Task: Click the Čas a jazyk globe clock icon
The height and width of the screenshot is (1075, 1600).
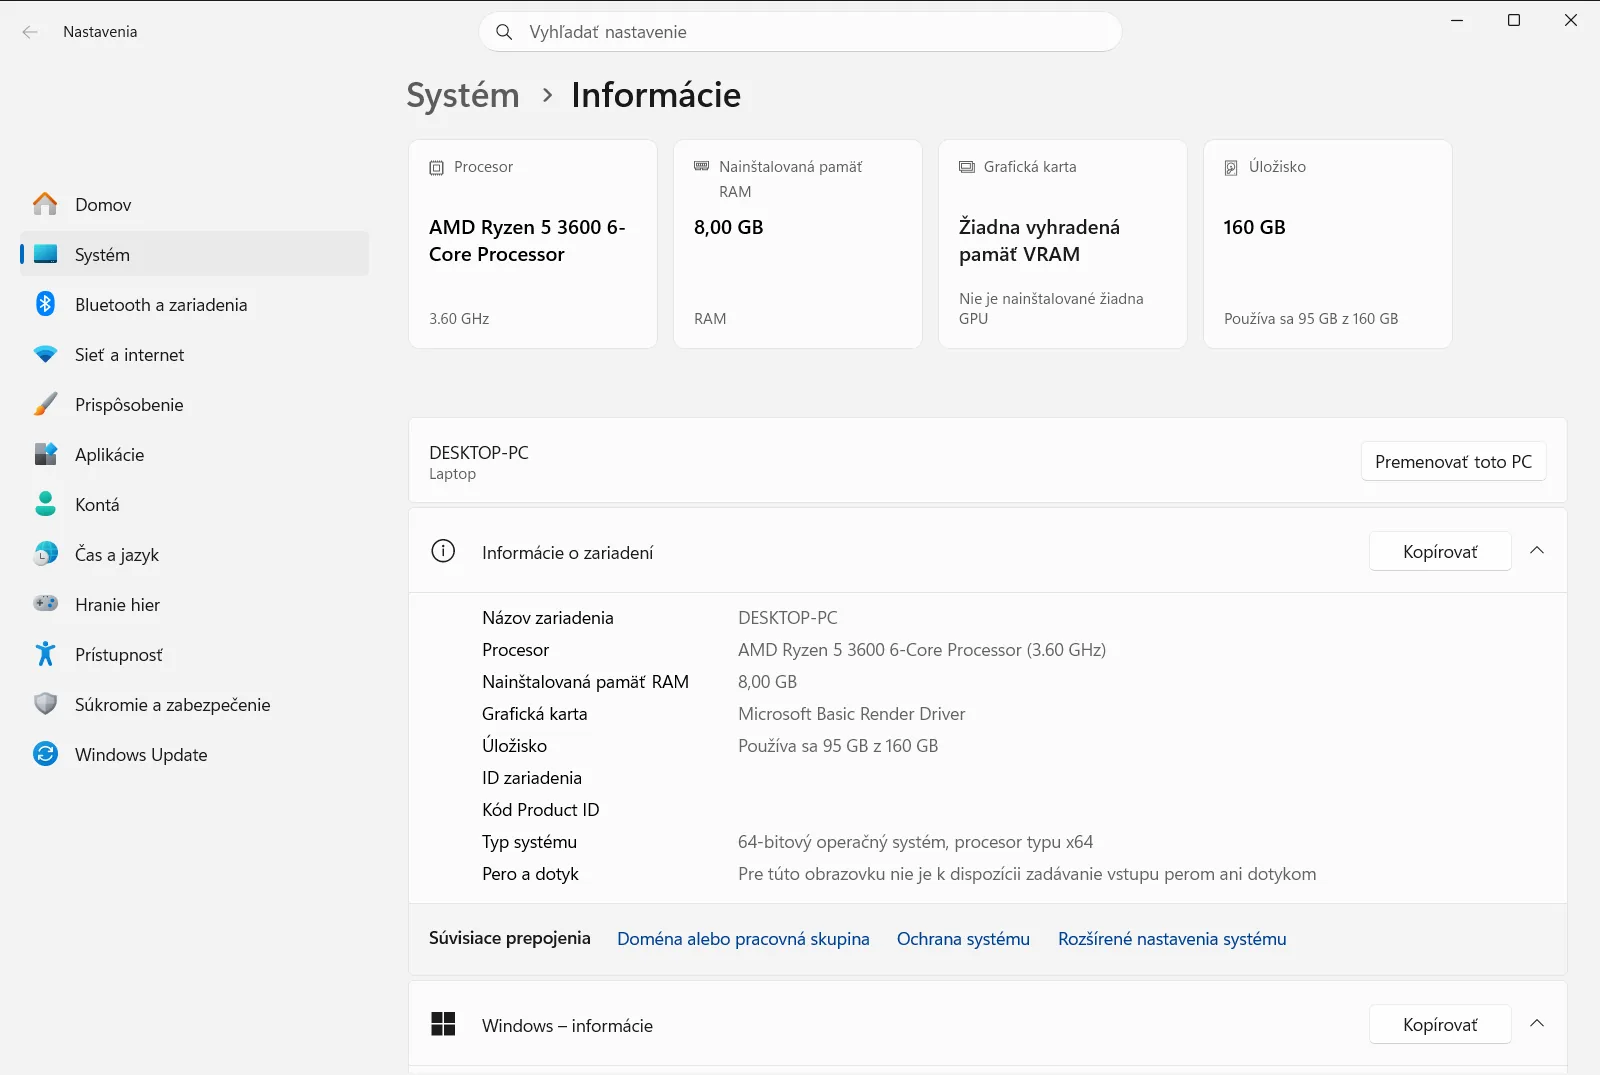Action: coord(45,554)
